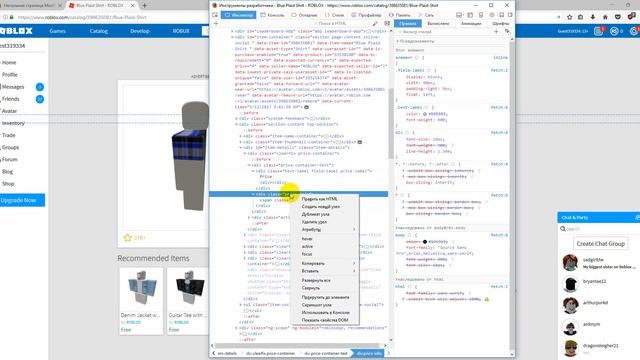This screenshot has width=640, height=360.
Task: Choose 'Прокрутить до элемента' menu item
Action: 324,297
